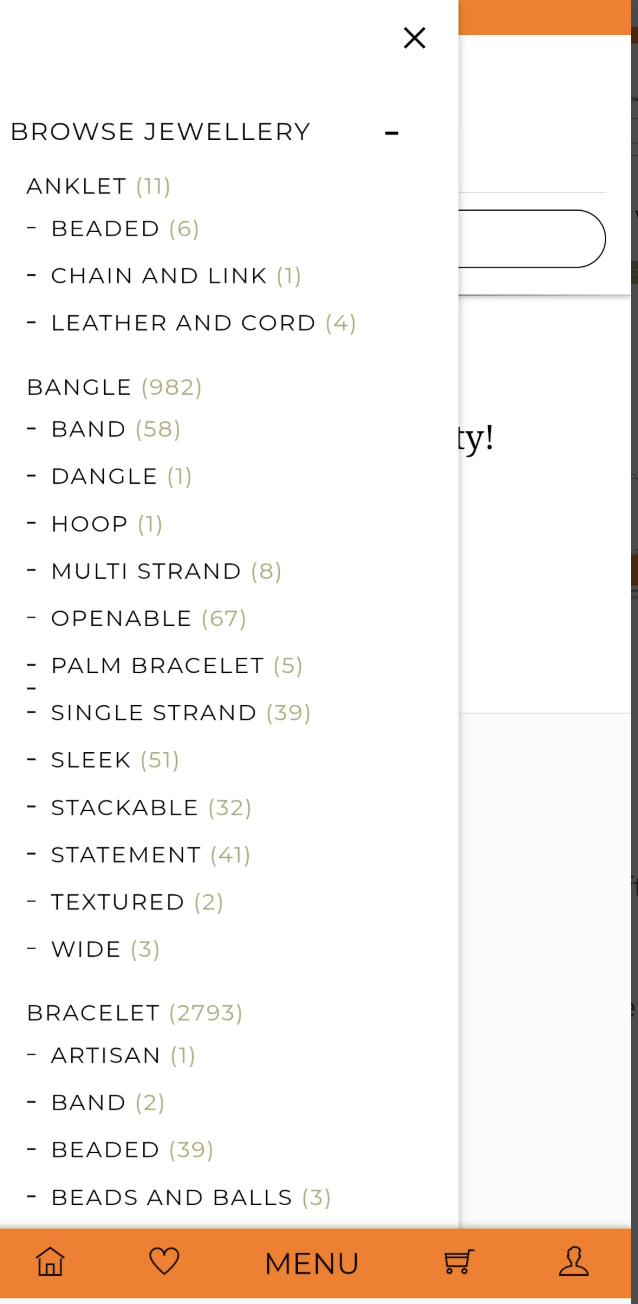Viewport: 638px width, 1304px height.
Task: View the shopping cart icon
Action: 457,1263
